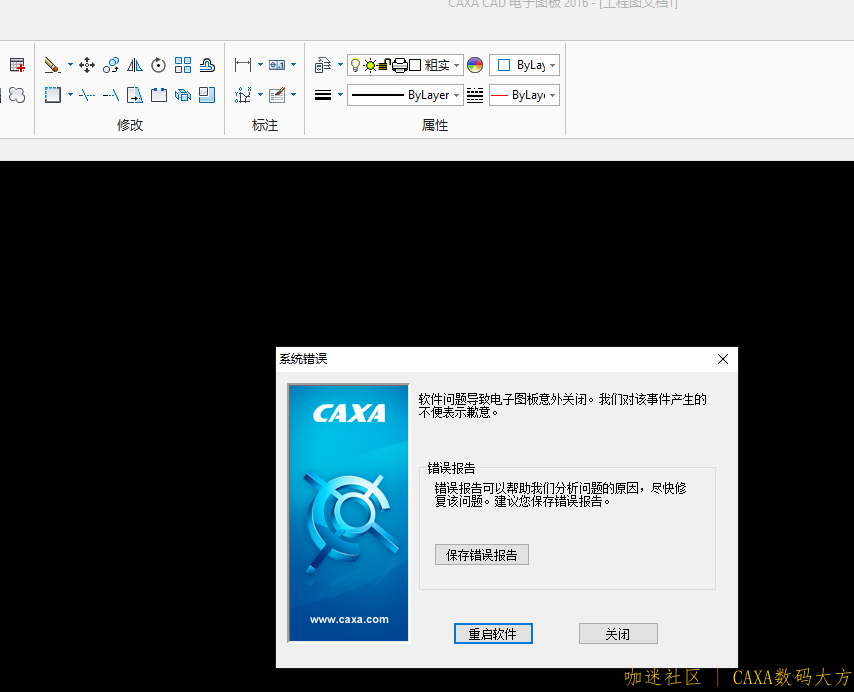
Task: Open the red-line ByLayer lineweight combo box
Action: click(x=524, y=95)
